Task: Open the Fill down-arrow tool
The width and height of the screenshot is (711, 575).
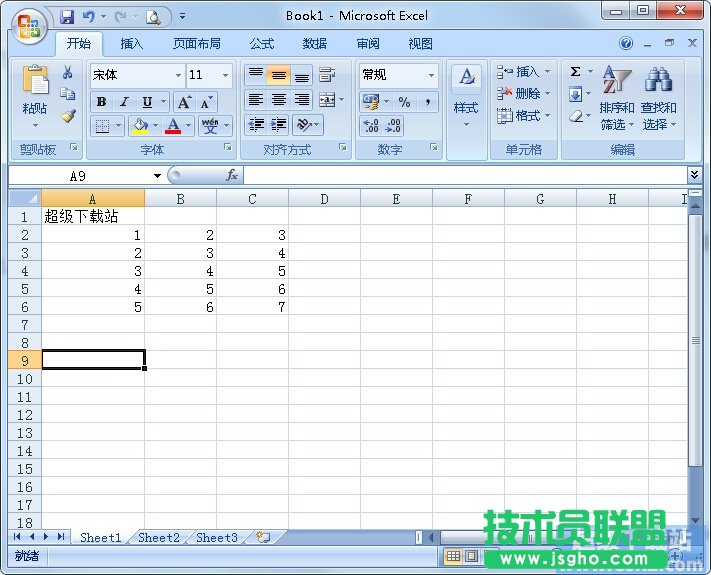Action: [x=575, y=94]
